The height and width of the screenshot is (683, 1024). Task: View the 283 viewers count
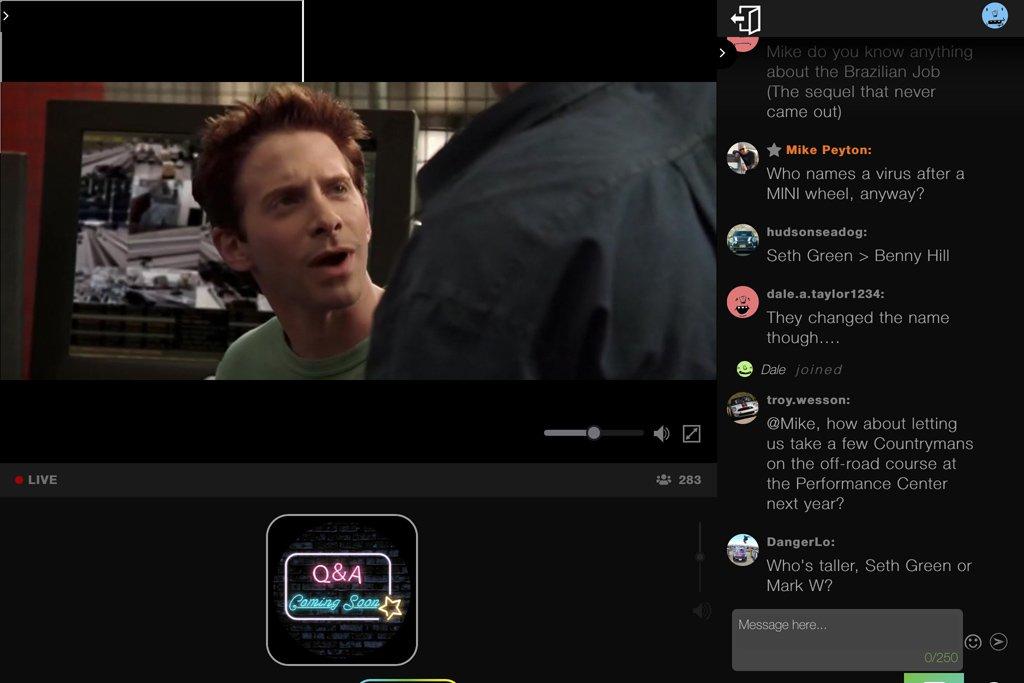tap(679, 480)
